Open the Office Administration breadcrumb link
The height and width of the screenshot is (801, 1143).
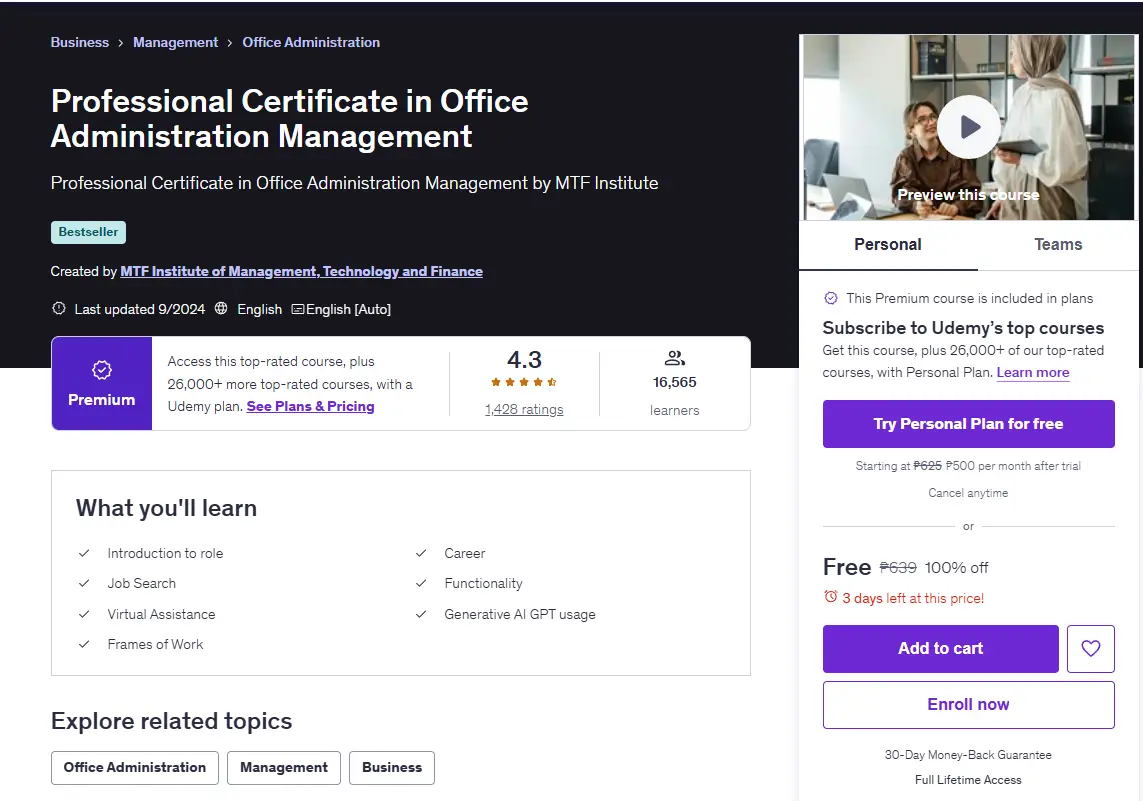pos(311,42)
